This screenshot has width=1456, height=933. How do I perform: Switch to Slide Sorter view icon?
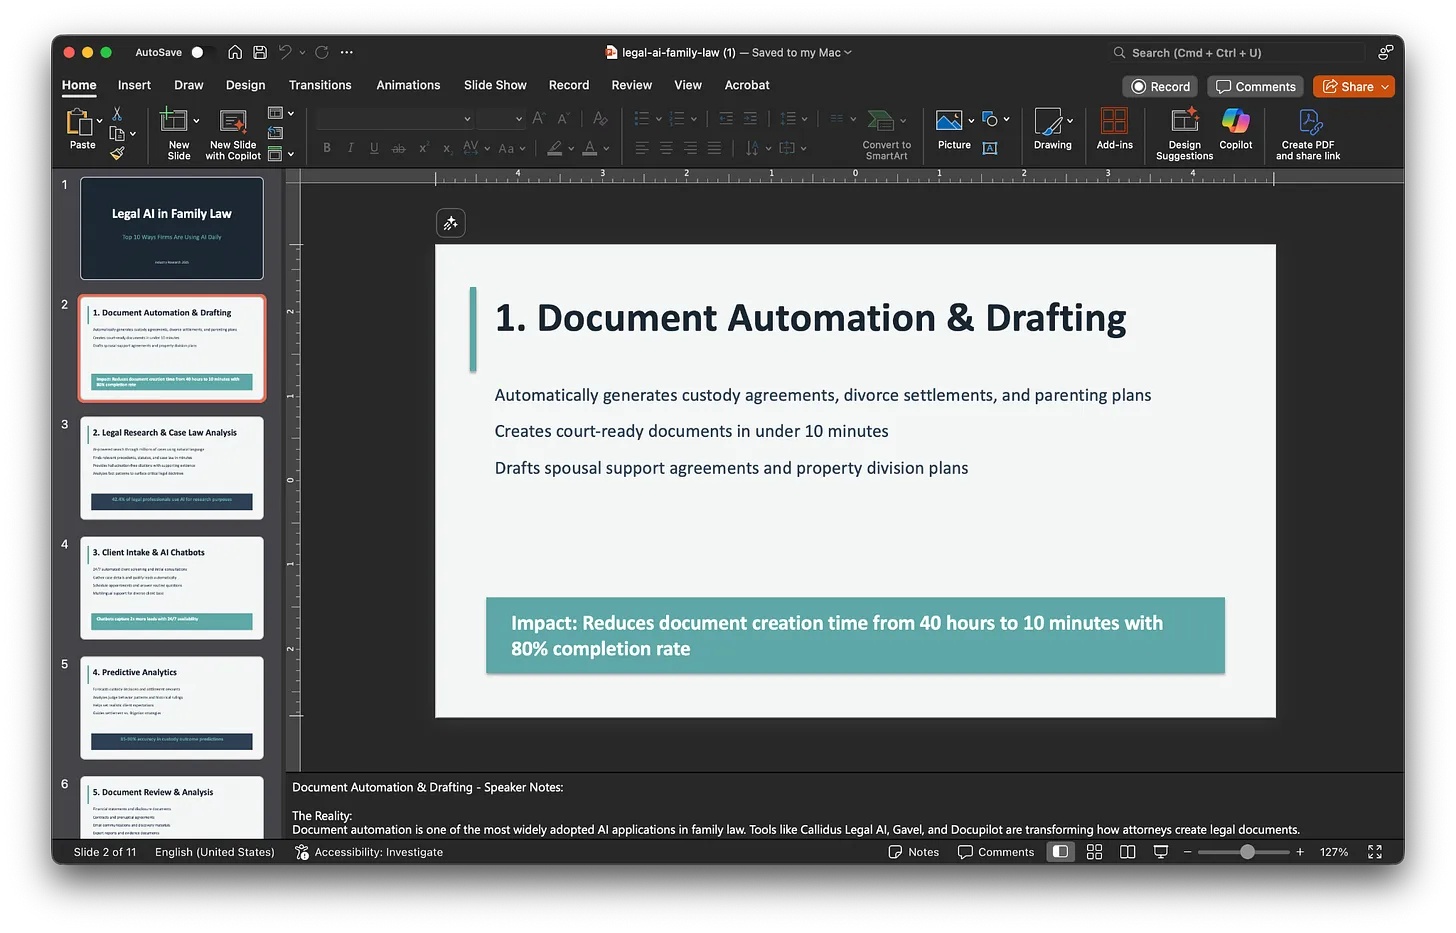tap(1094, 852)
